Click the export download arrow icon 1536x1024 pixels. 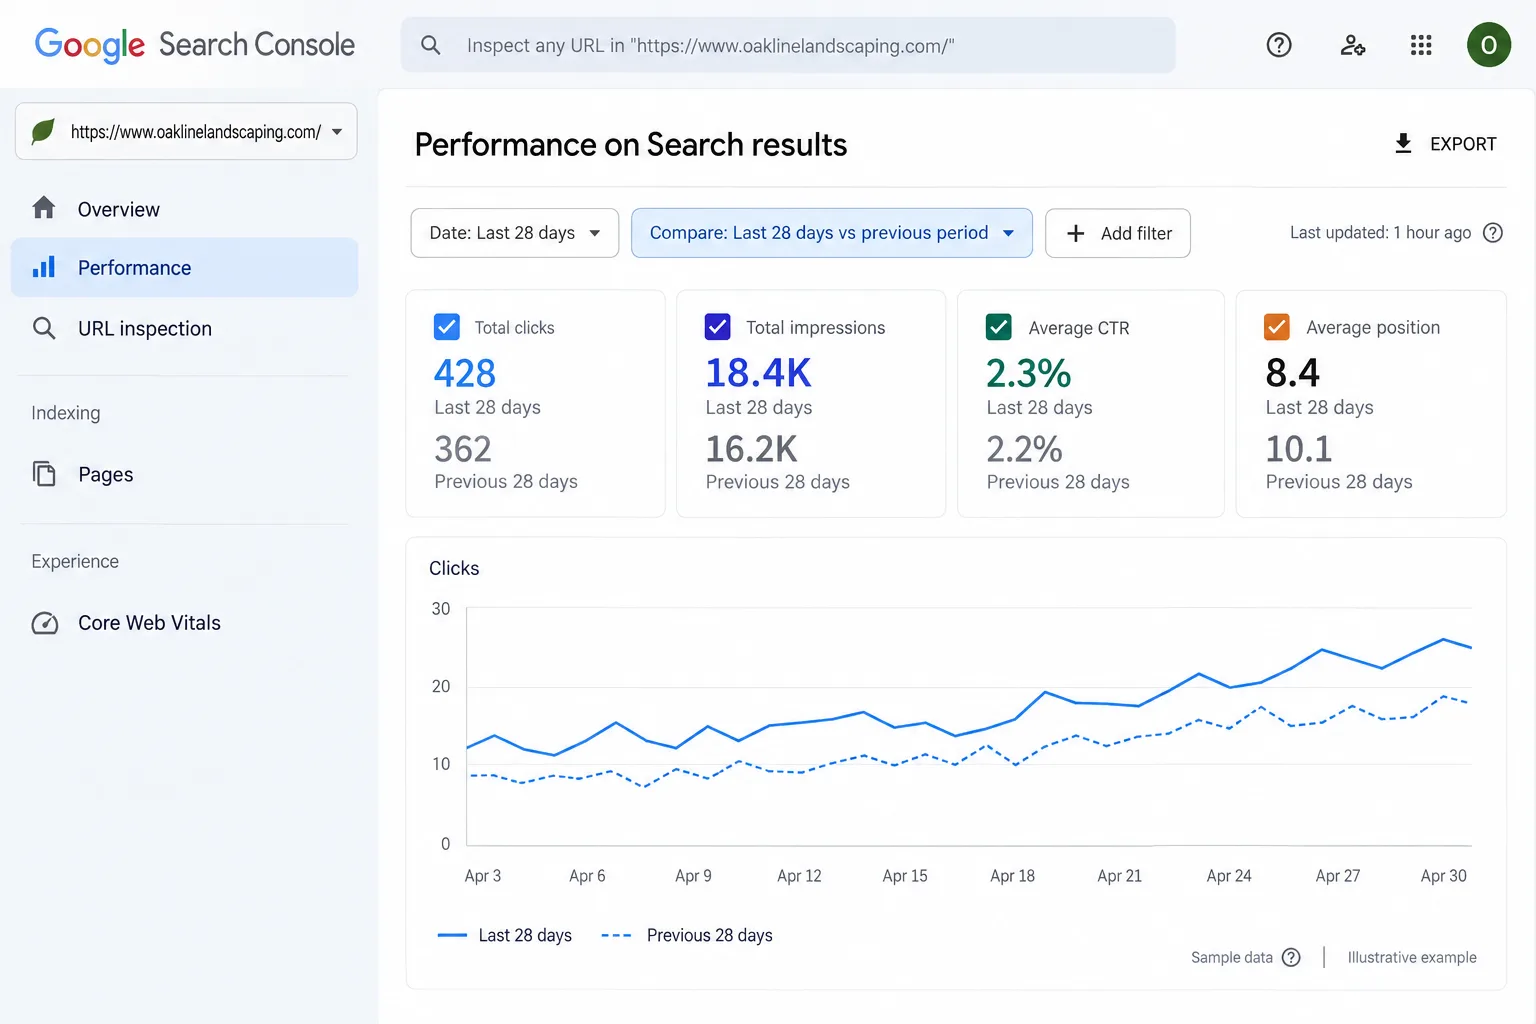tap(1404, 144)
